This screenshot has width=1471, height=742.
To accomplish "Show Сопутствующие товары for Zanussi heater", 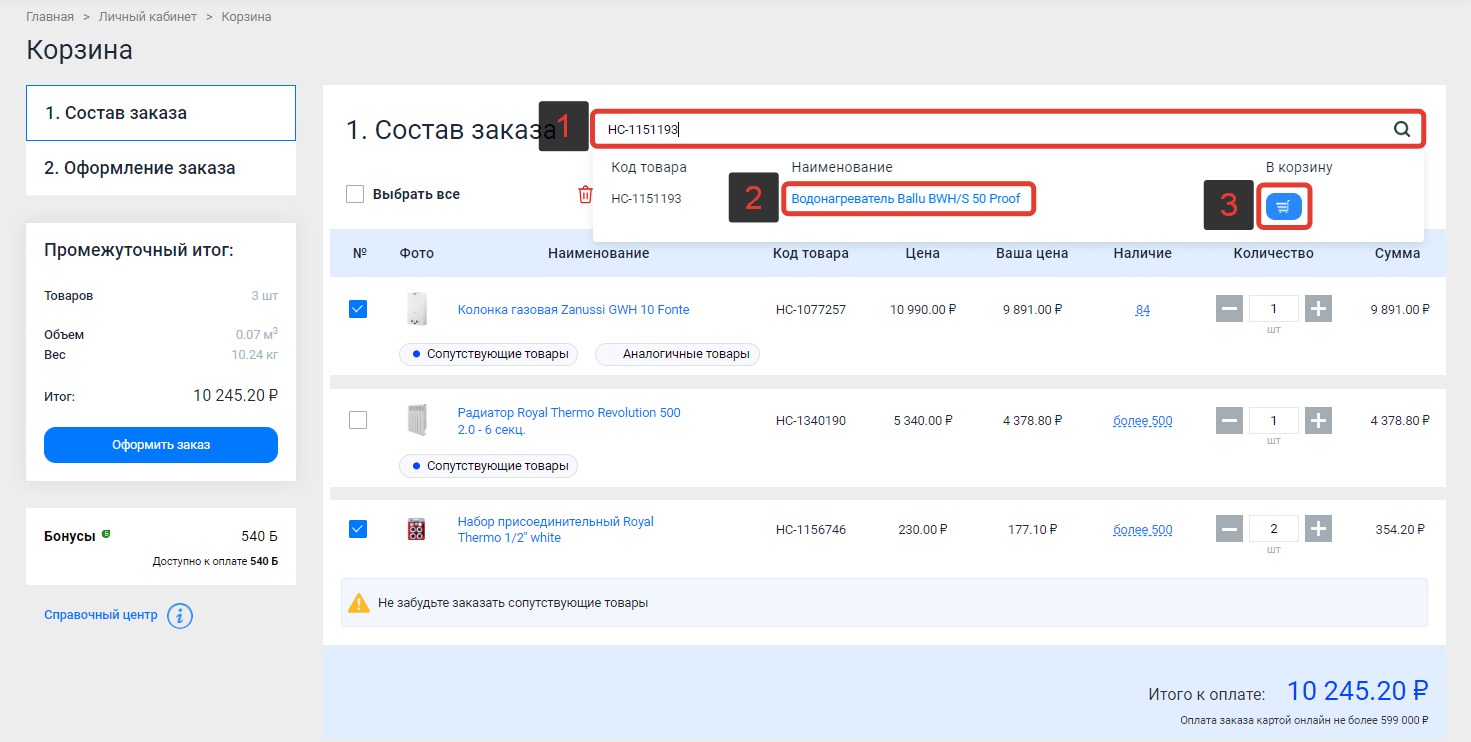I will (488, 354).
